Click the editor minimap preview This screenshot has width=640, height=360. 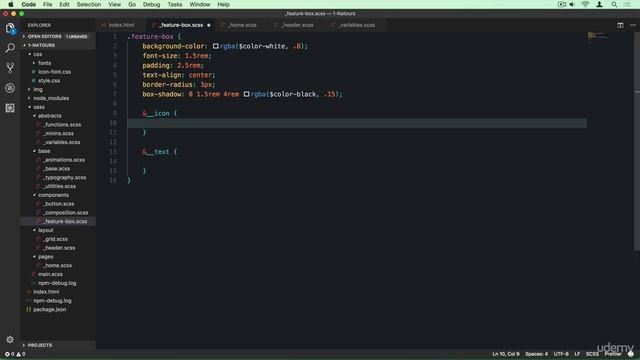click(597, 37)
